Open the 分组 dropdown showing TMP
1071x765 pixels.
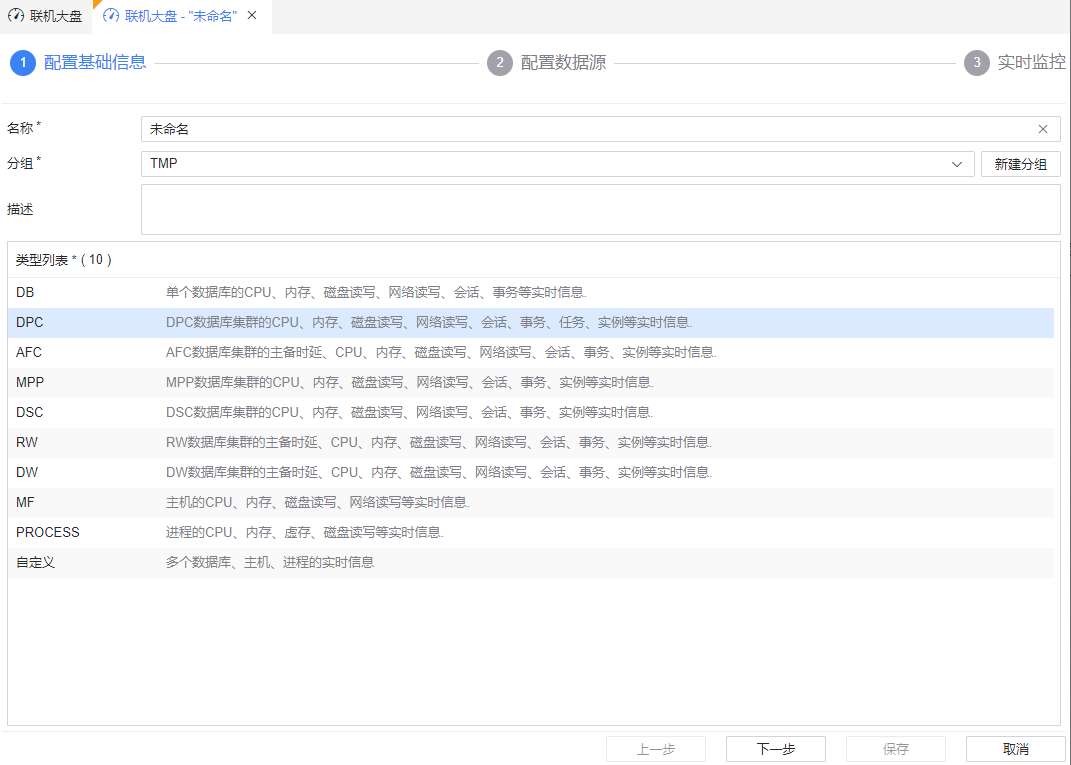[x=557, y=164]
